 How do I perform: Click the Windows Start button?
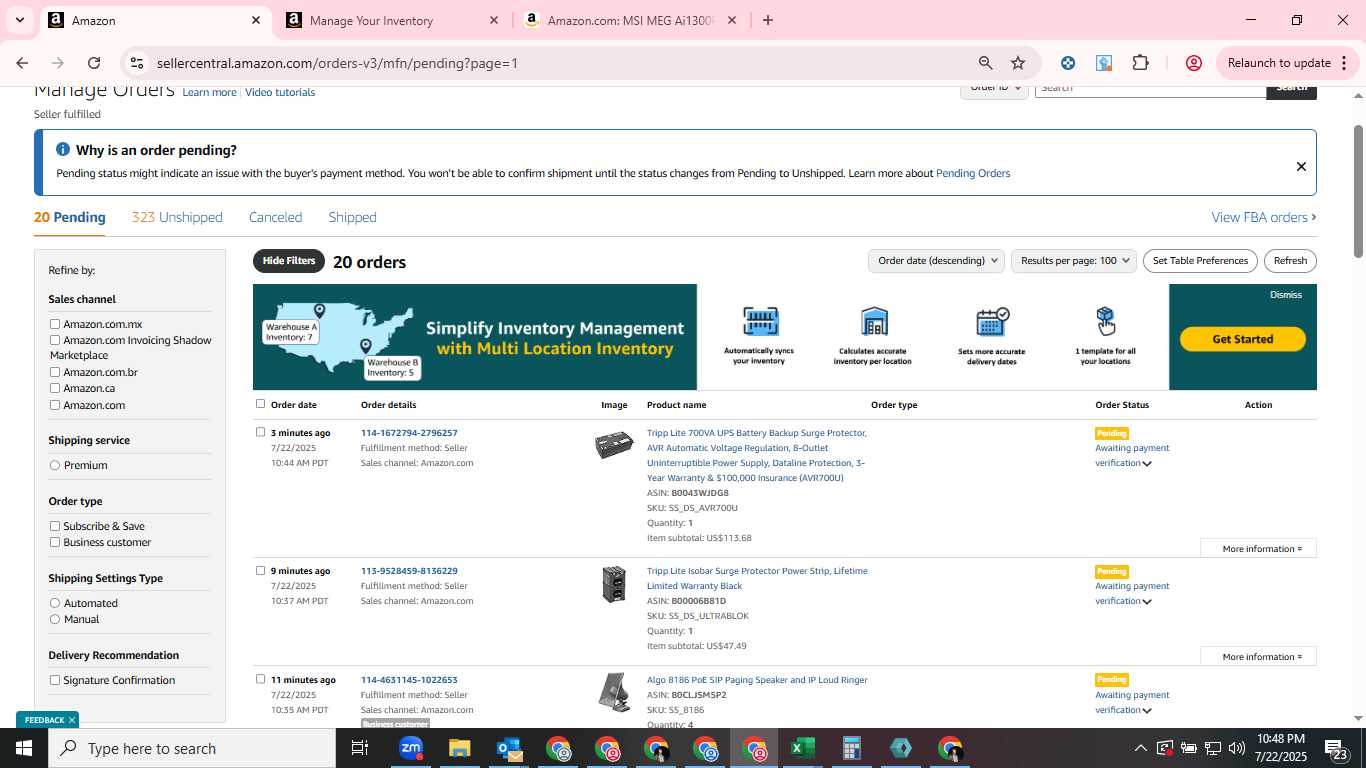[24, 748]
